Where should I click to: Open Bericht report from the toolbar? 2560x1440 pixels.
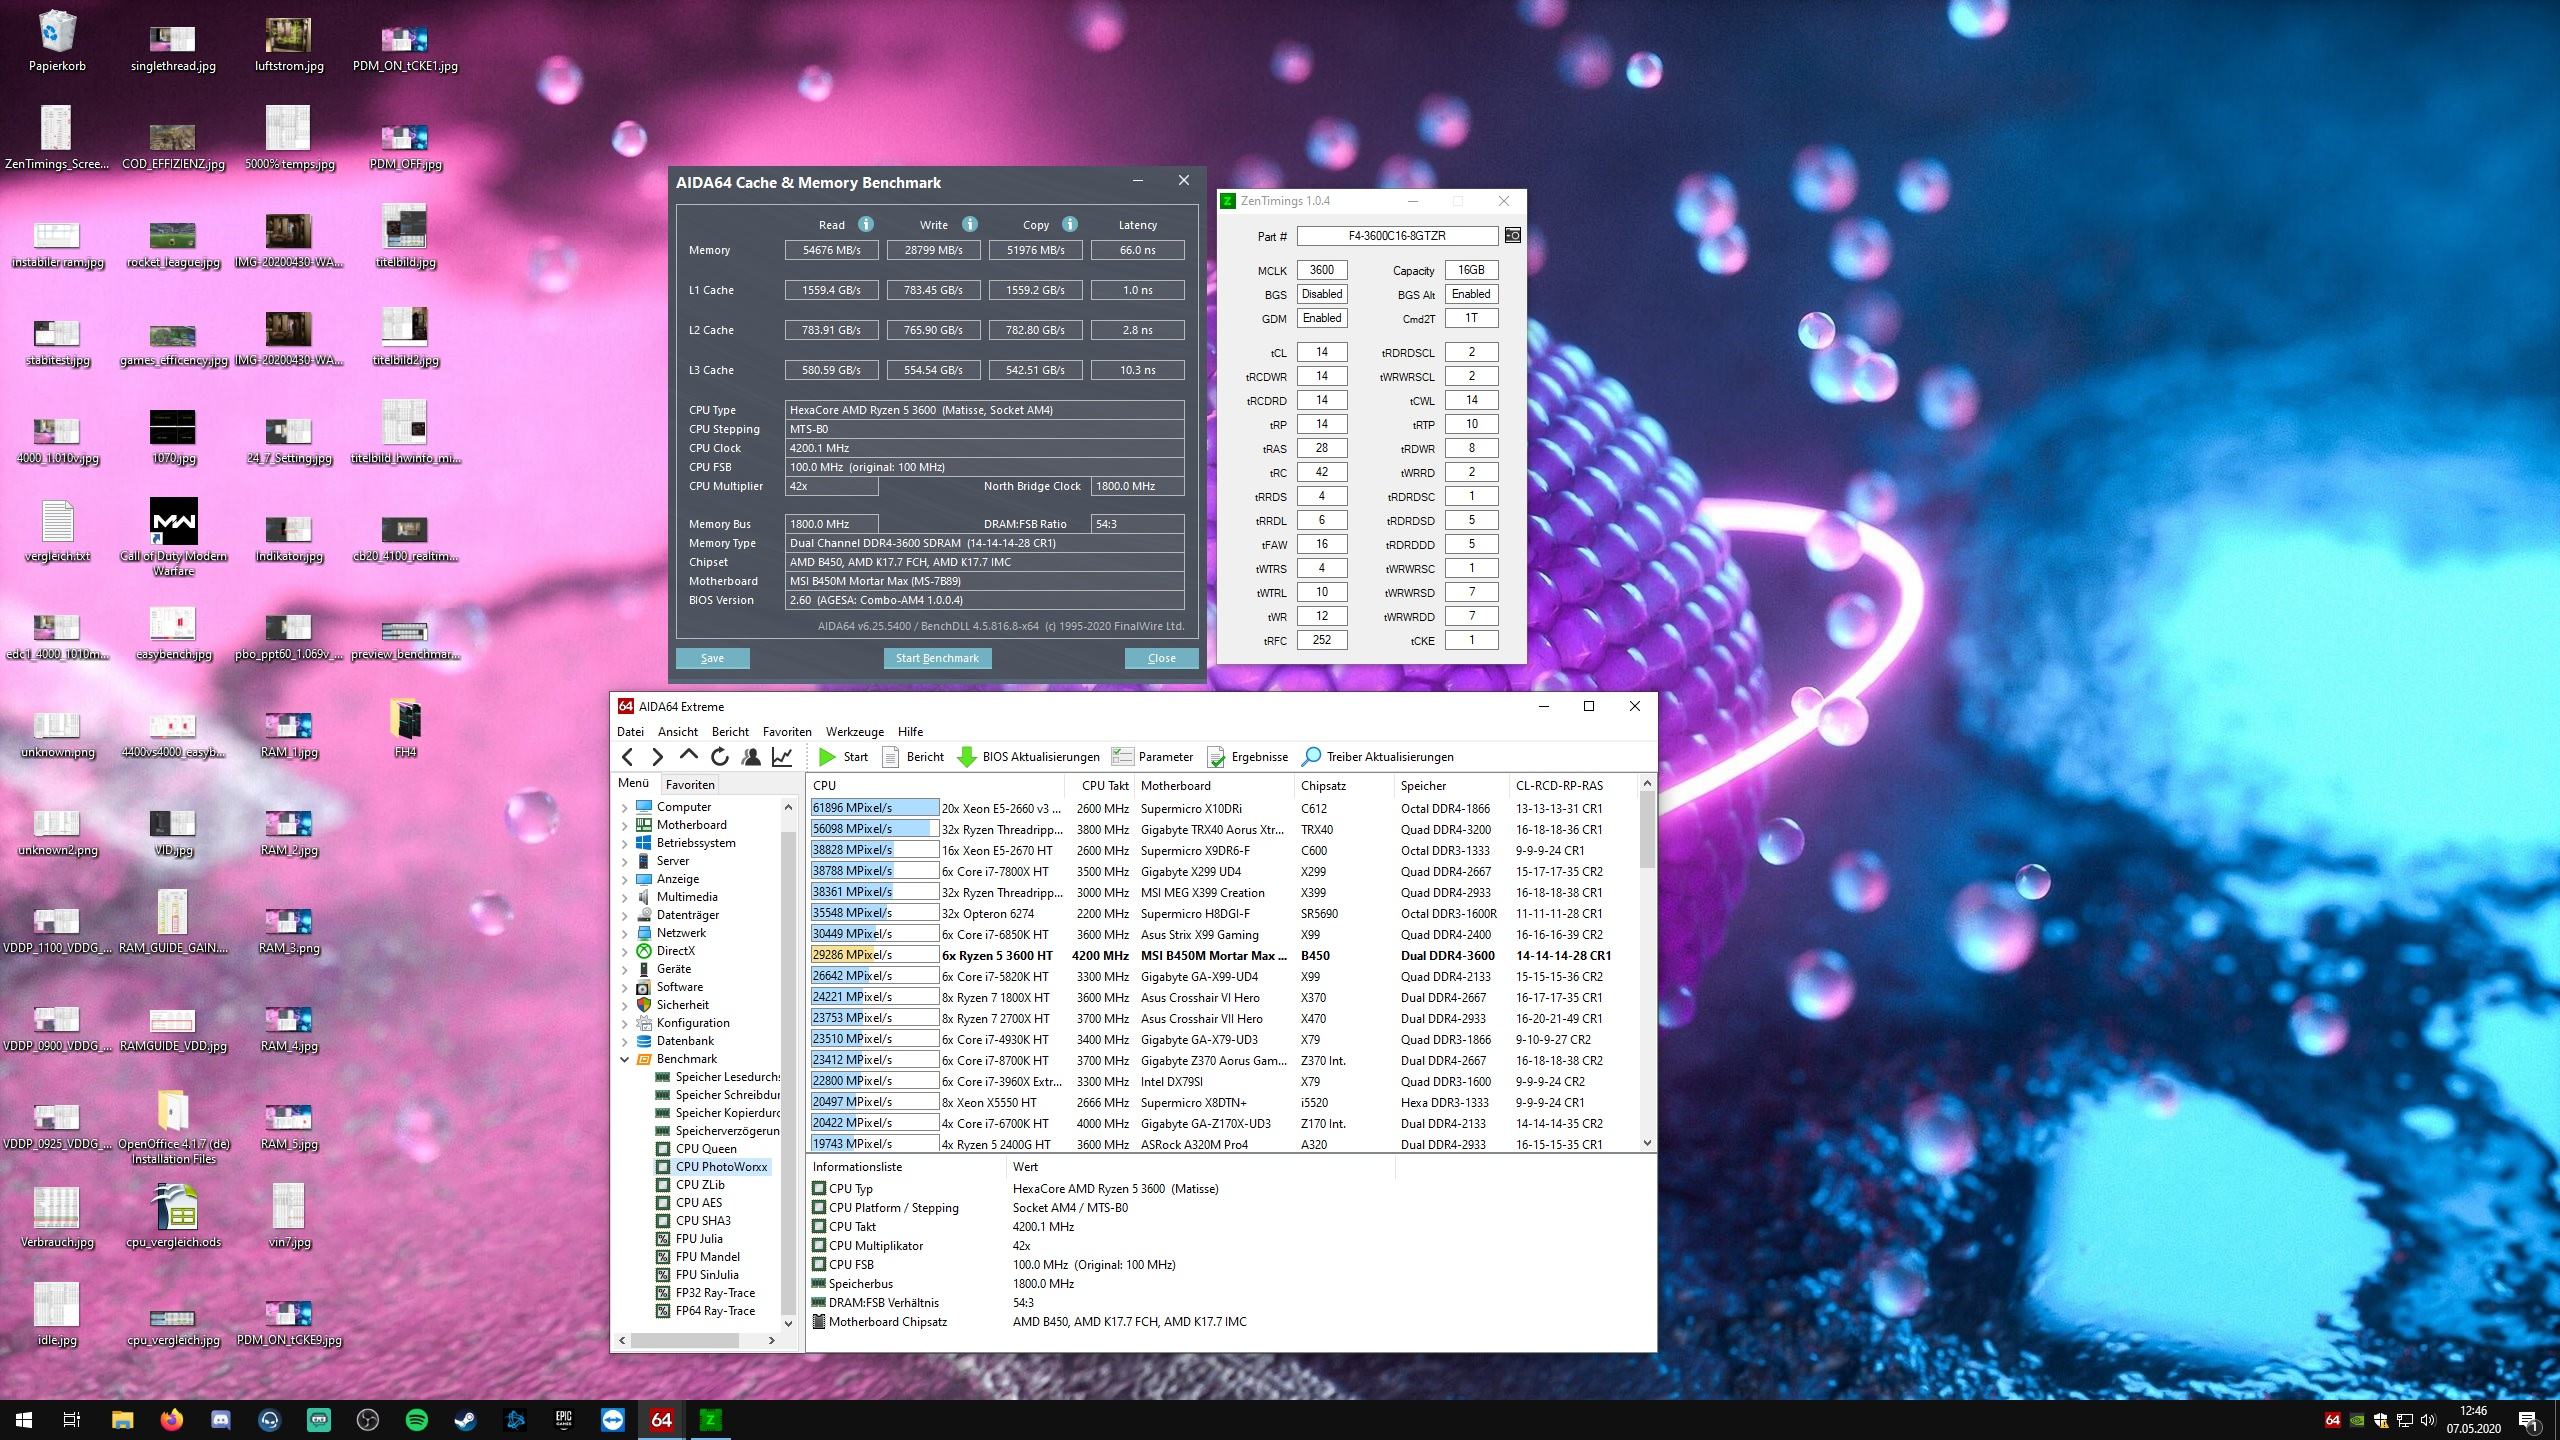913,757
